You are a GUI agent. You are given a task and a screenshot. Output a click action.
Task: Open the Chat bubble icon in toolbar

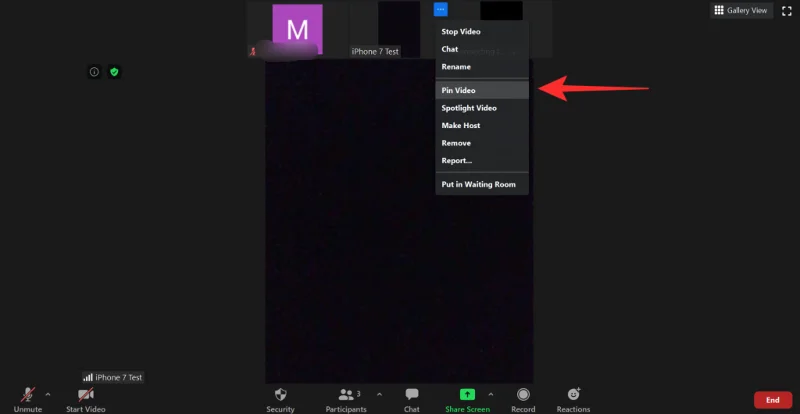412,394
